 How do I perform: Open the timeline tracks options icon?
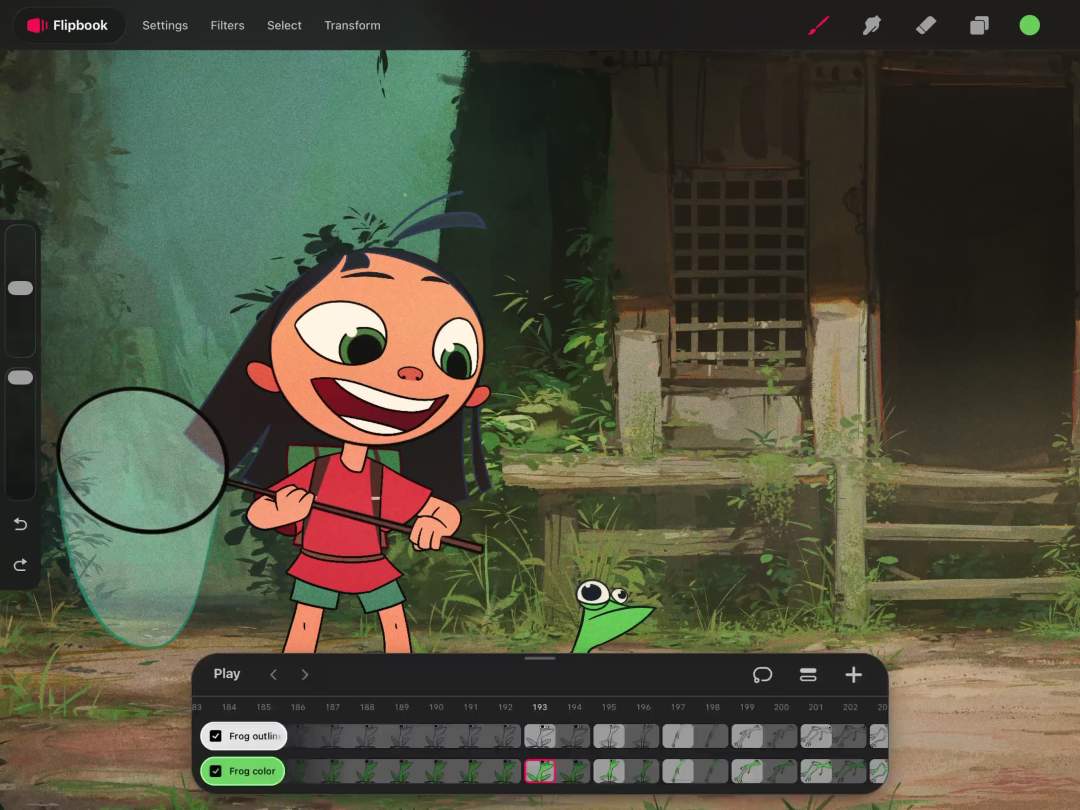(808, 674)
